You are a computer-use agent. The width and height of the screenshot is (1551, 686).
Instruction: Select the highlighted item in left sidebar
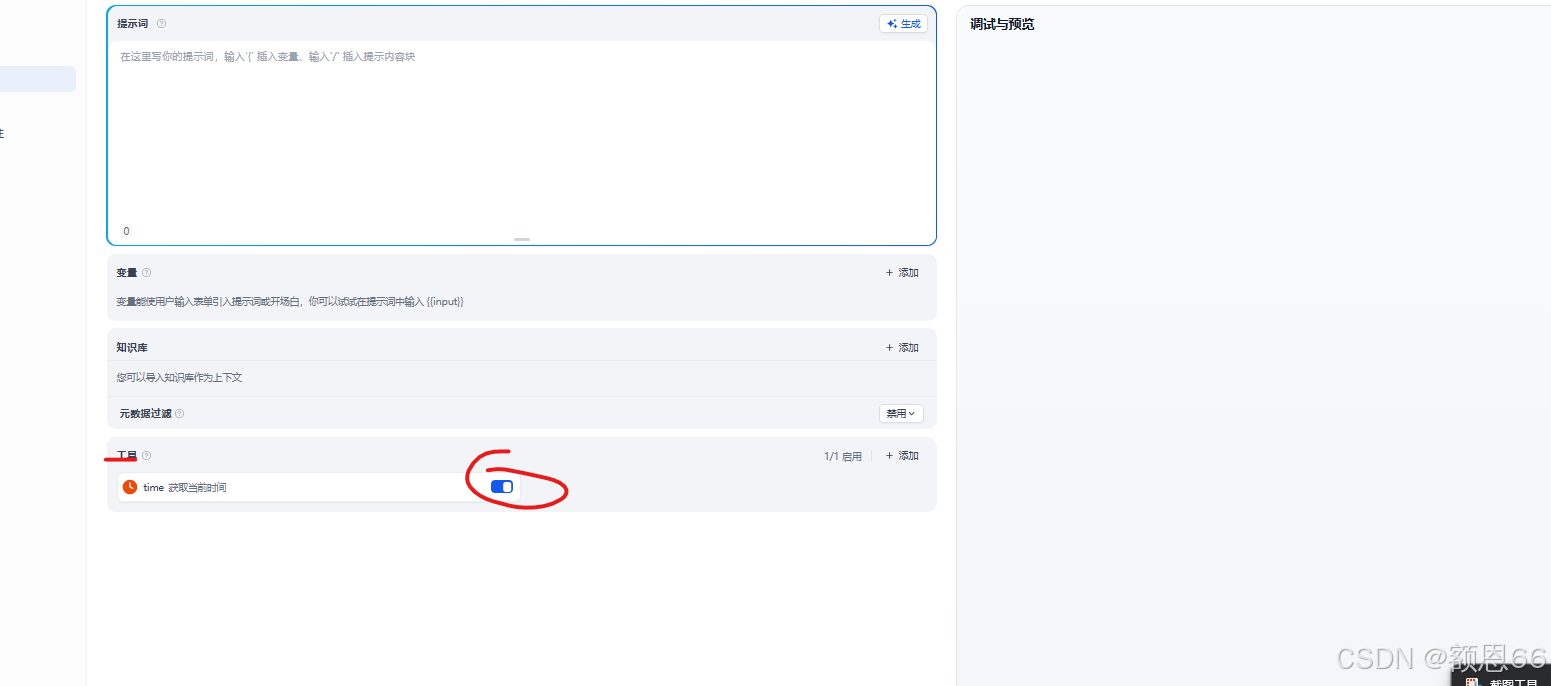(x=38, y=79)
